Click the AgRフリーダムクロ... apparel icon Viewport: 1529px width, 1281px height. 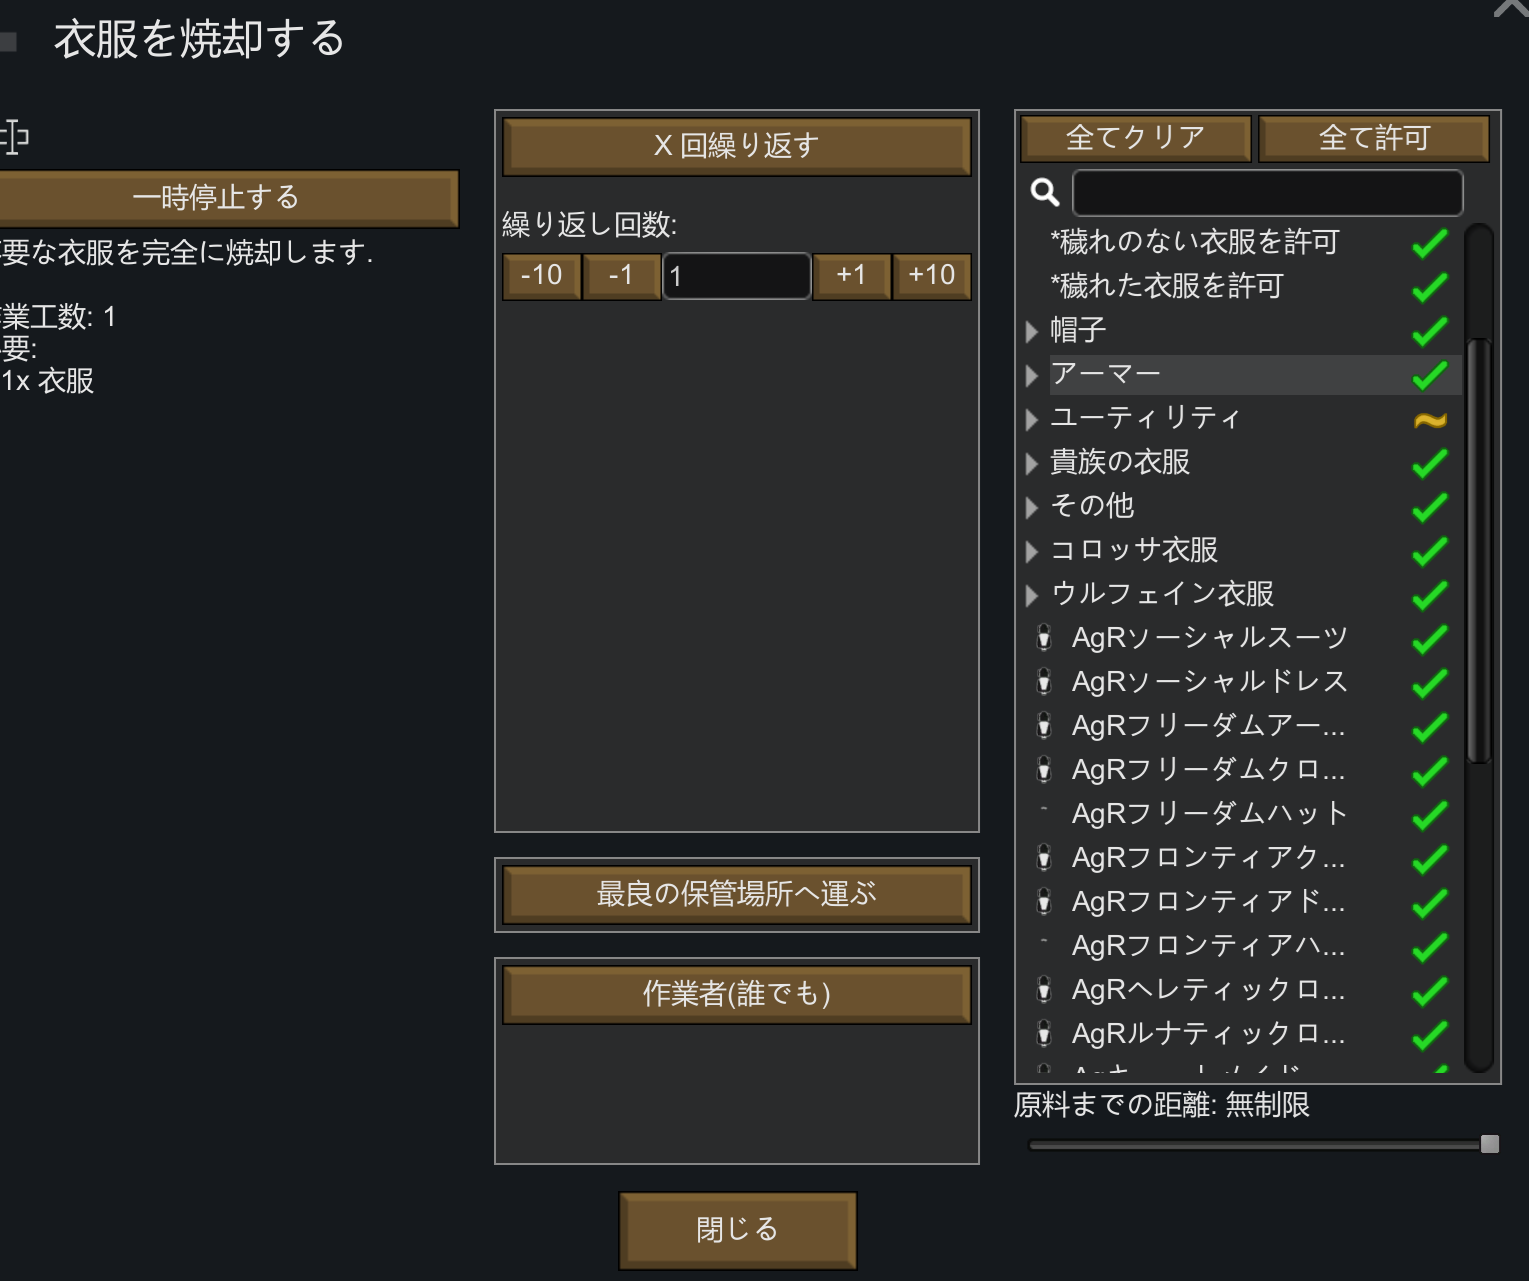pyautogui.click(x=1044, y=769)
